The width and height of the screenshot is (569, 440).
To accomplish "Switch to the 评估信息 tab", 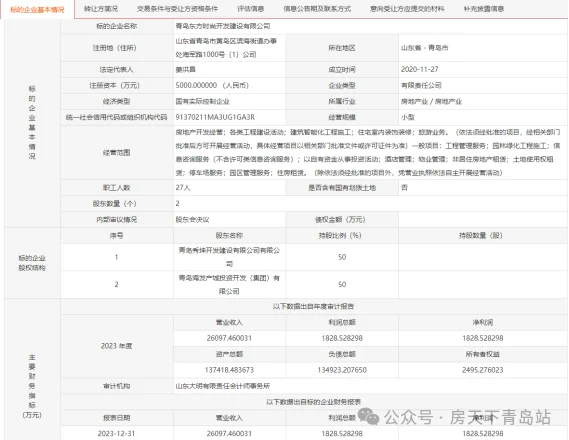I will click(x=250, y=9).
